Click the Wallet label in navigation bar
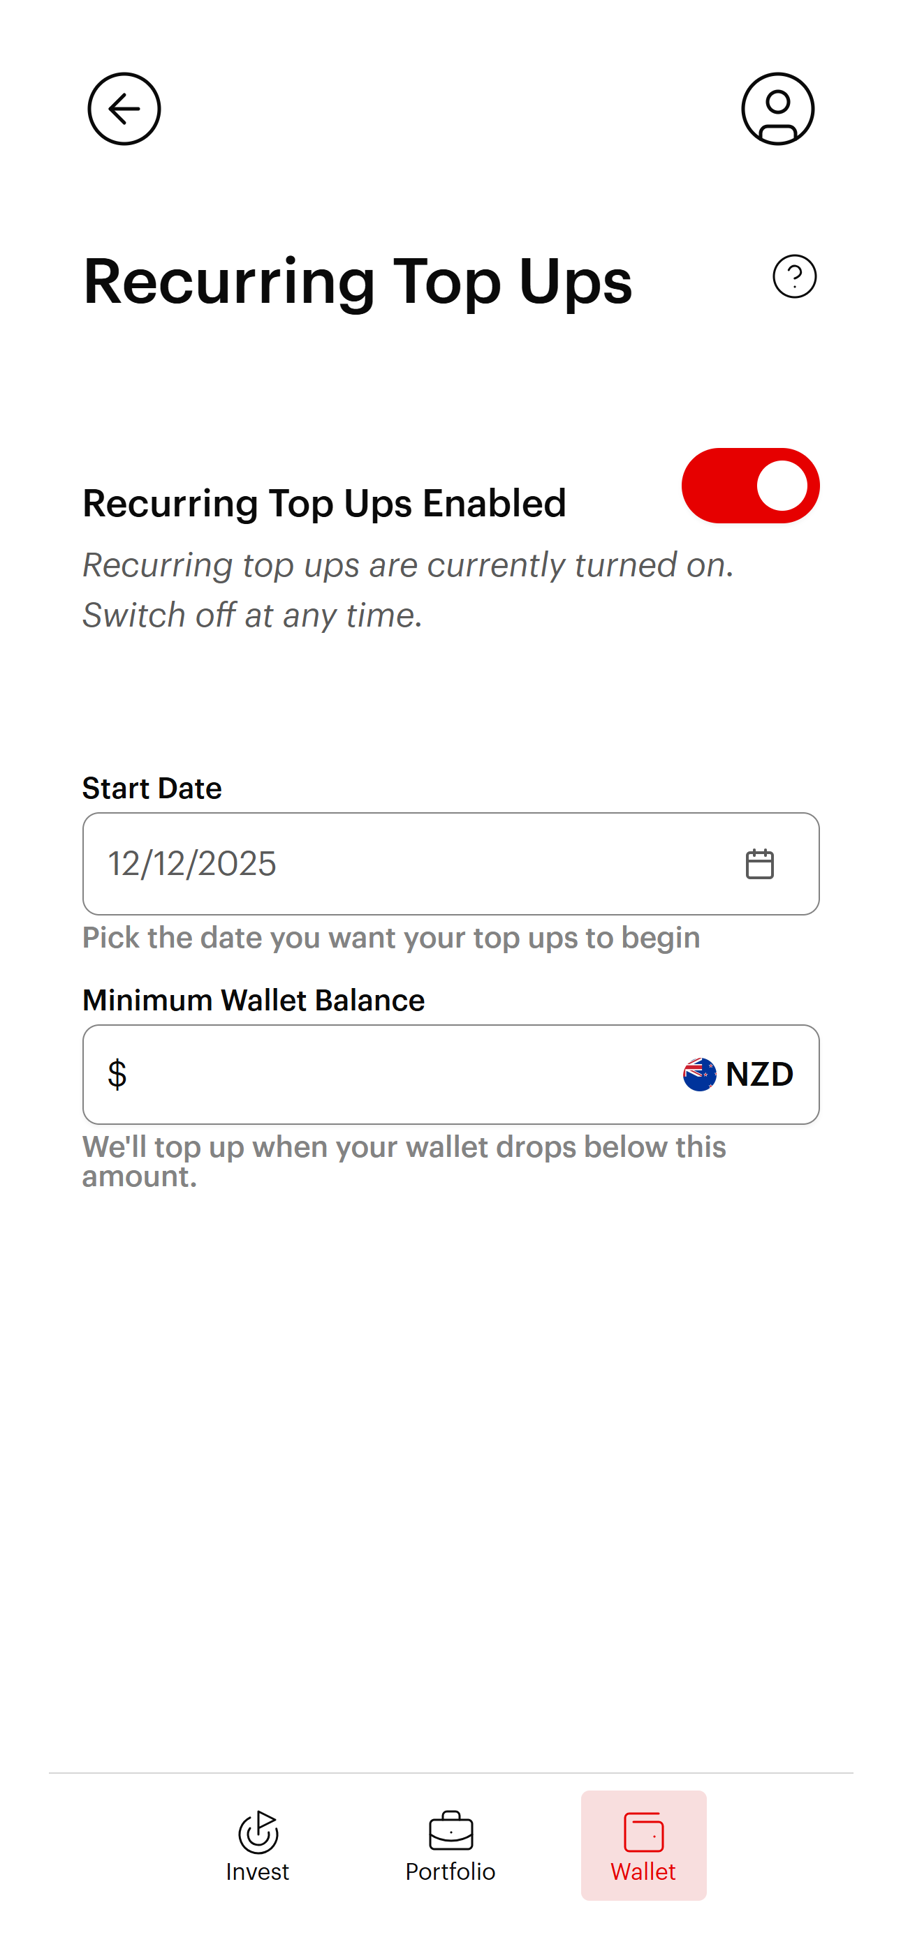This screenshot has width=900, height=1951. 643,1872
